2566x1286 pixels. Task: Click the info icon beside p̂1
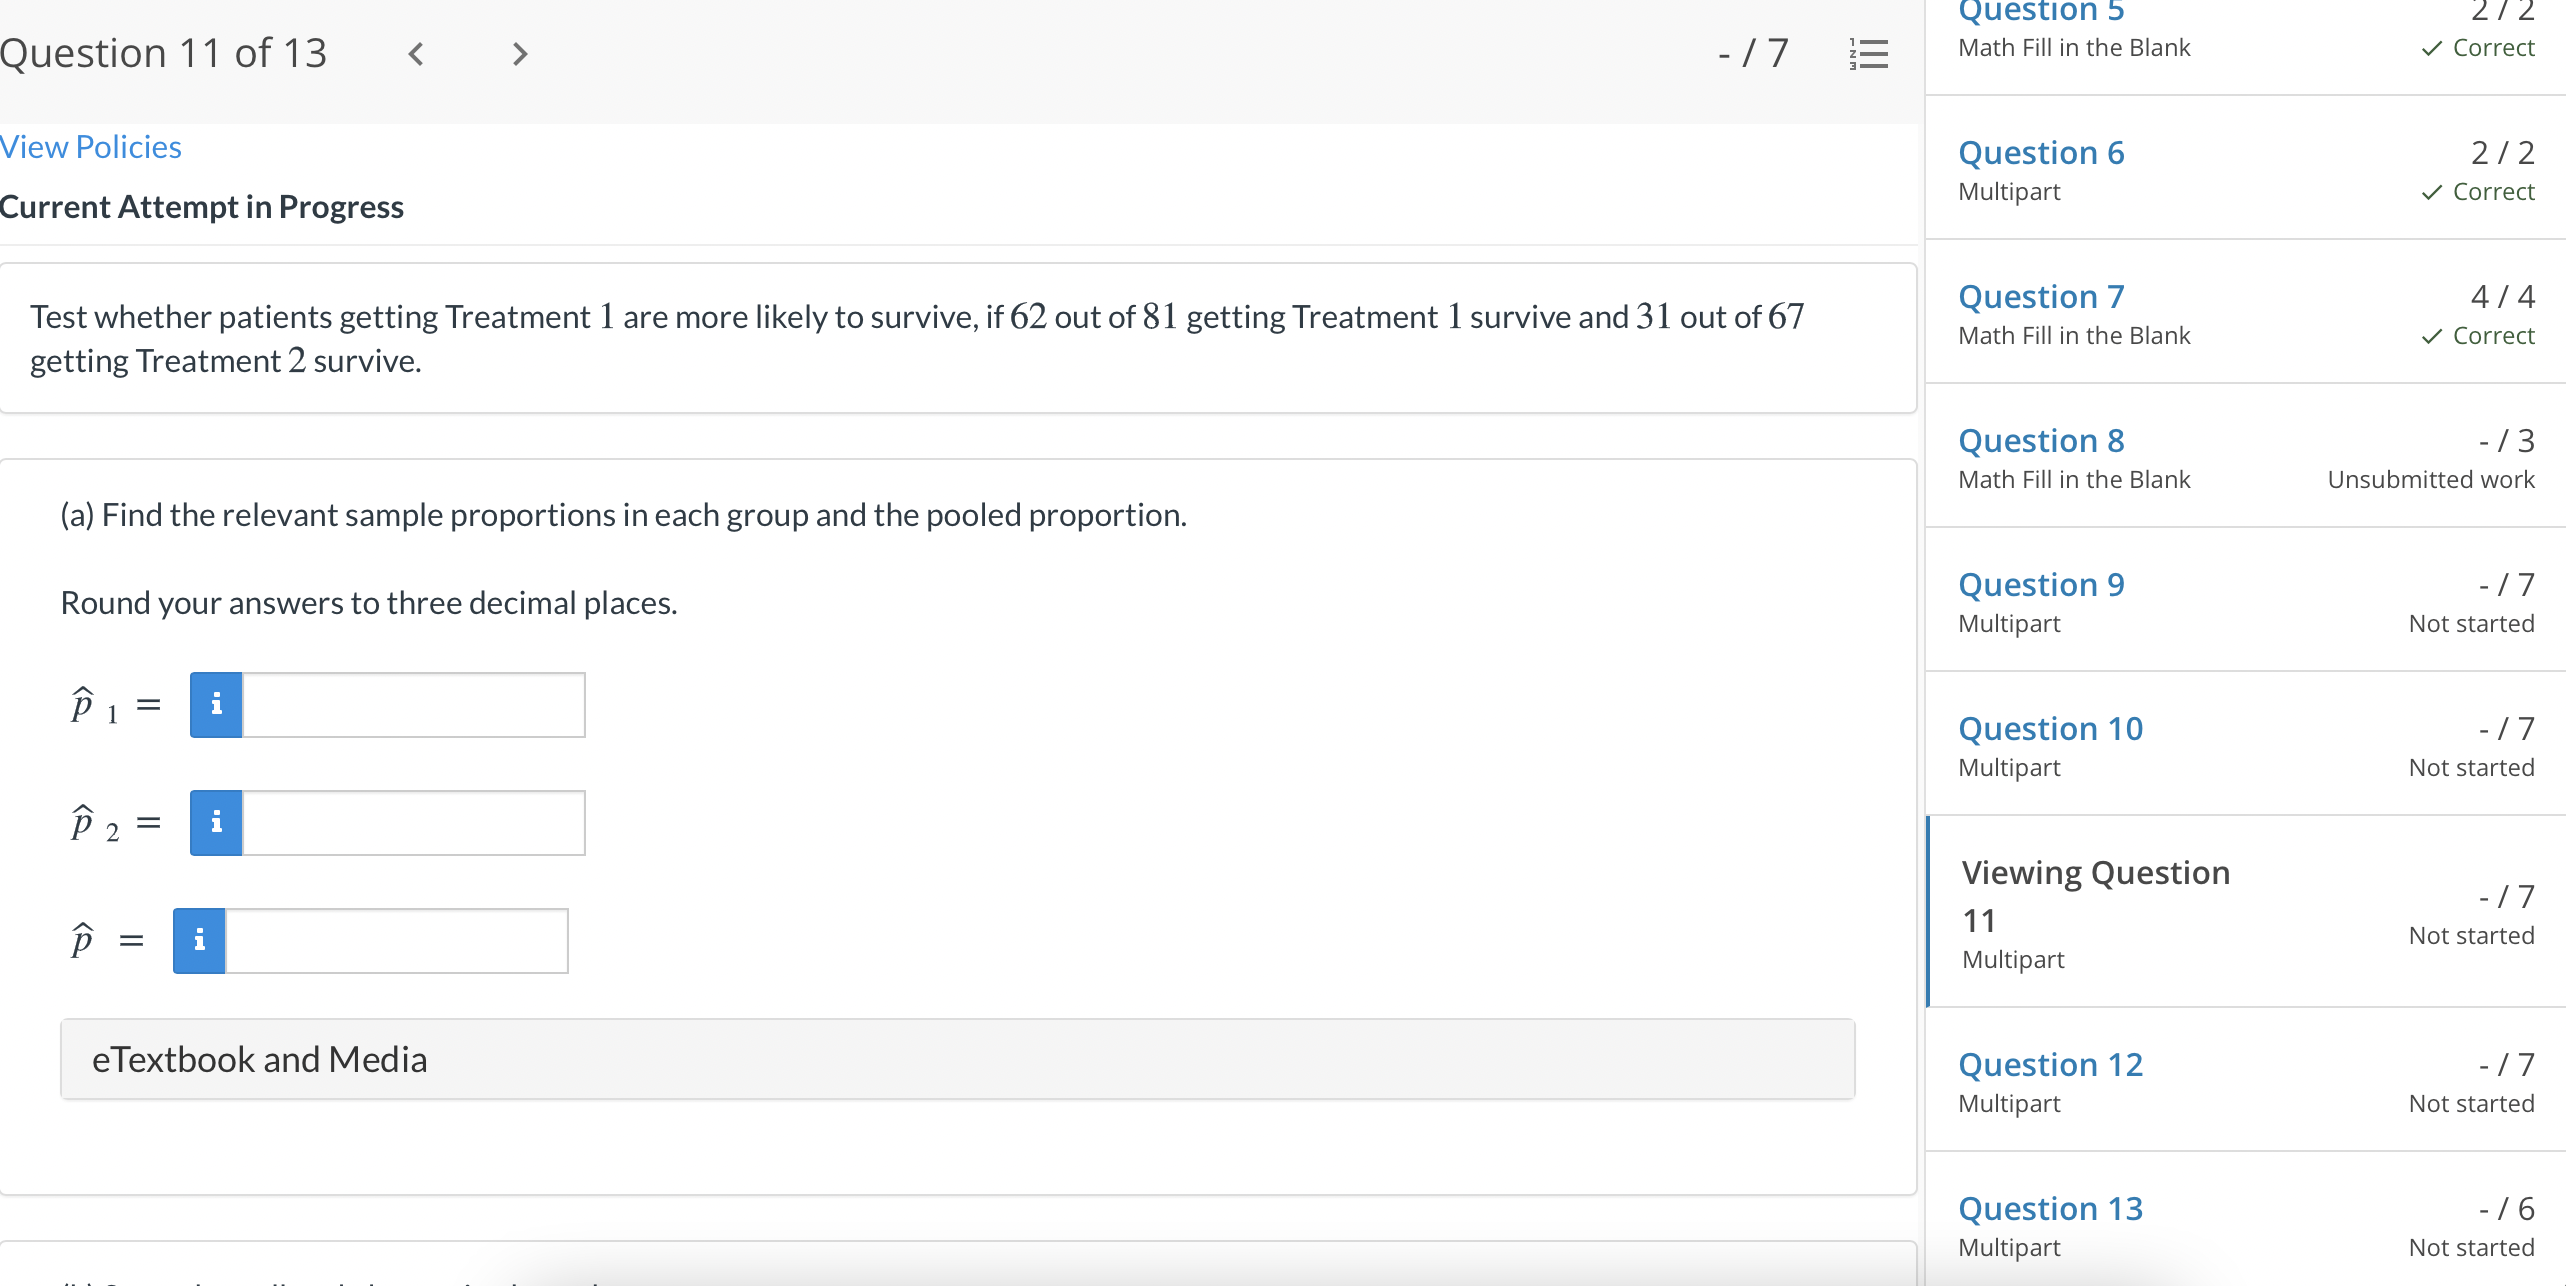(215, 704)
